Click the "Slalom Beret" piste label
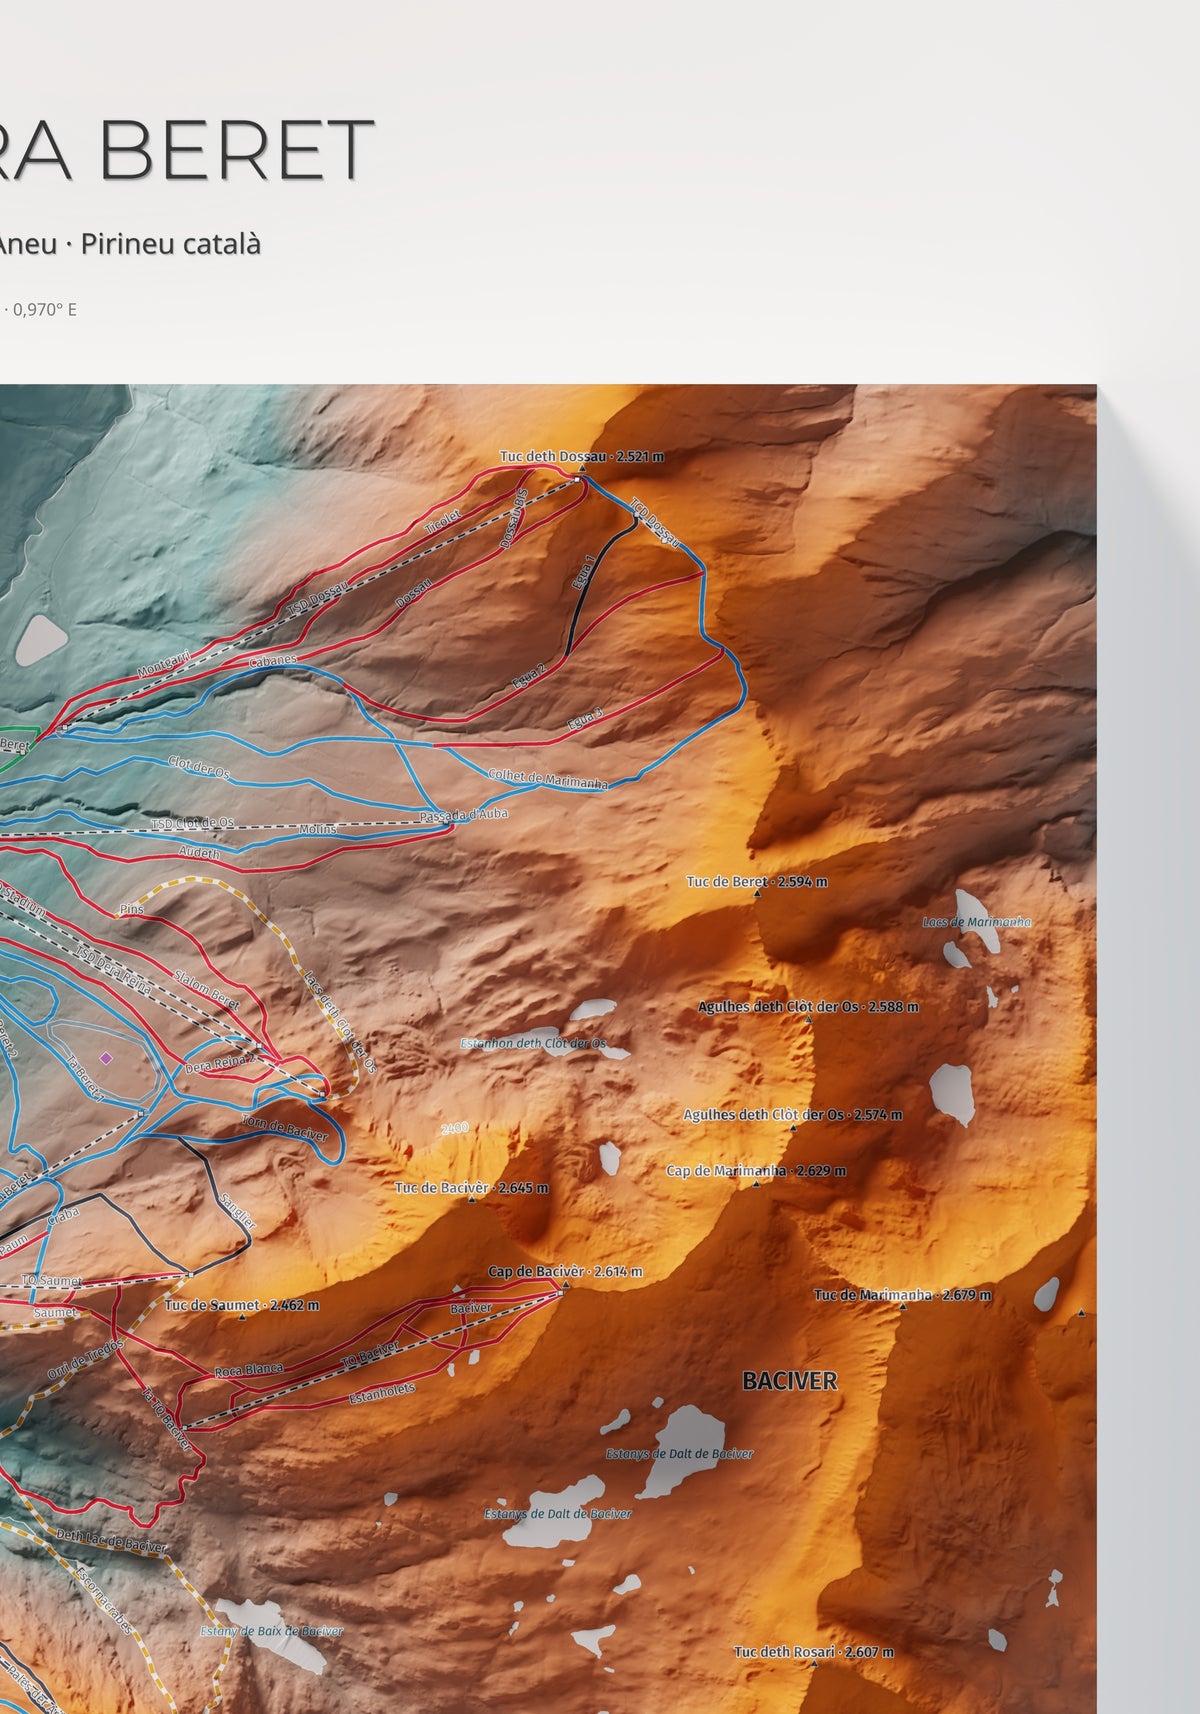Image resolution: width=1200 pixels, height=1714 pixels. (207, 988)
